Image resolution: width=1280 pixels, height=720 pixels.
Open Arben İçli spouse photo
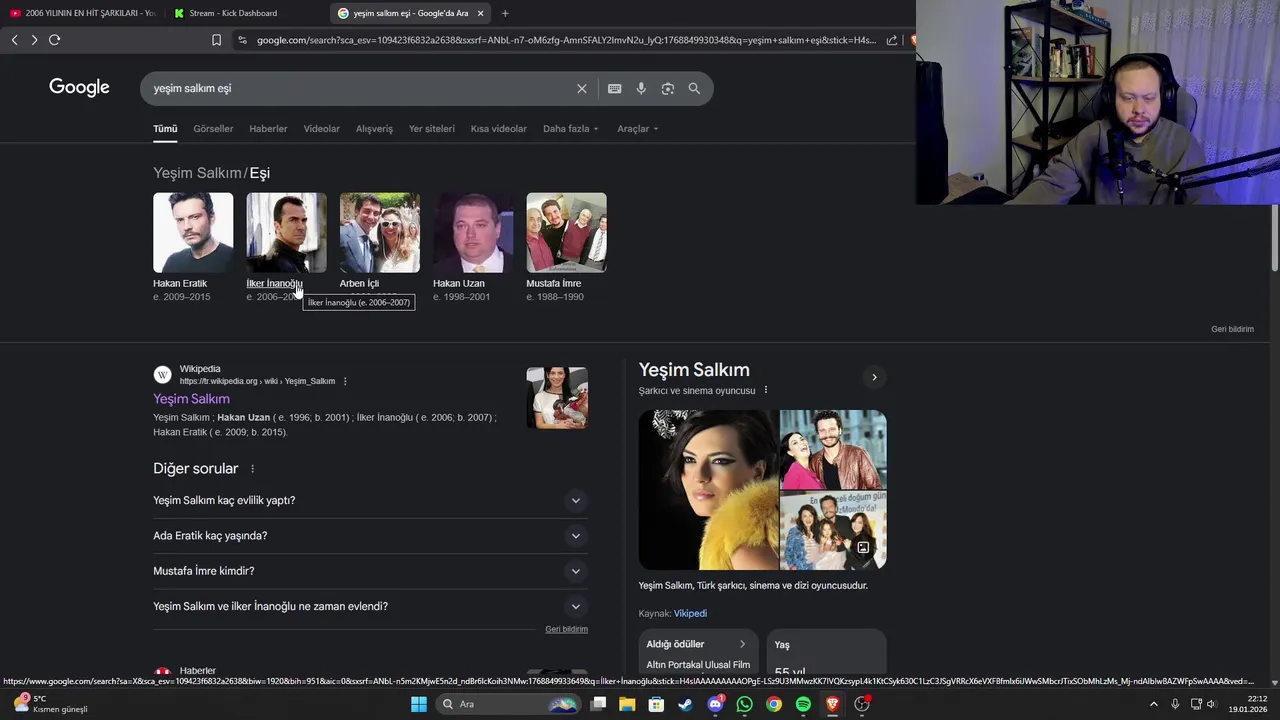point(380,232)
